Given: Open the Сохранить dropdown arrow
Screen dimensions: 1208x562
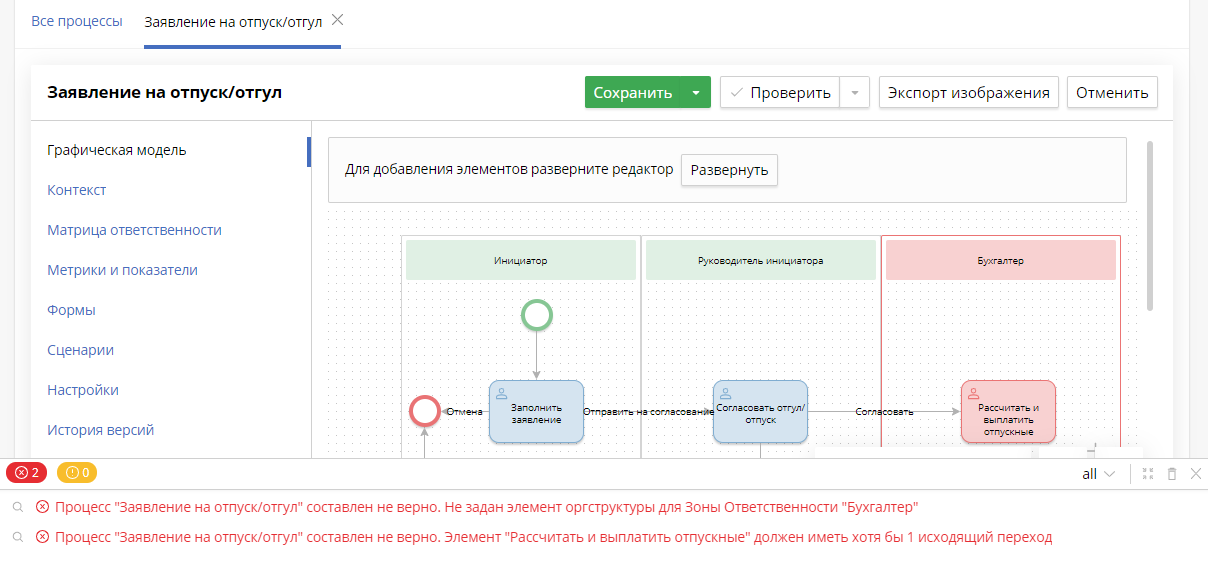Looking at the screenshot, I should tap(696, 93).
